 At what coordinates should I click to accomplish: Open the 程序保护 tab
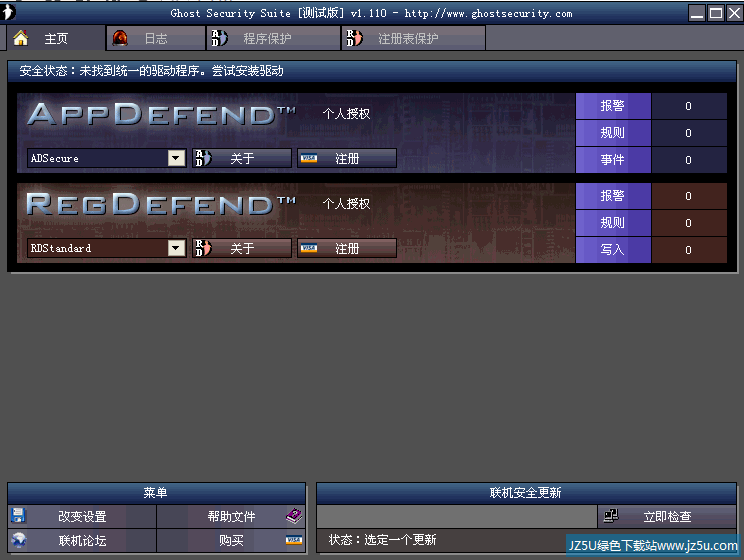pos(273,38)
